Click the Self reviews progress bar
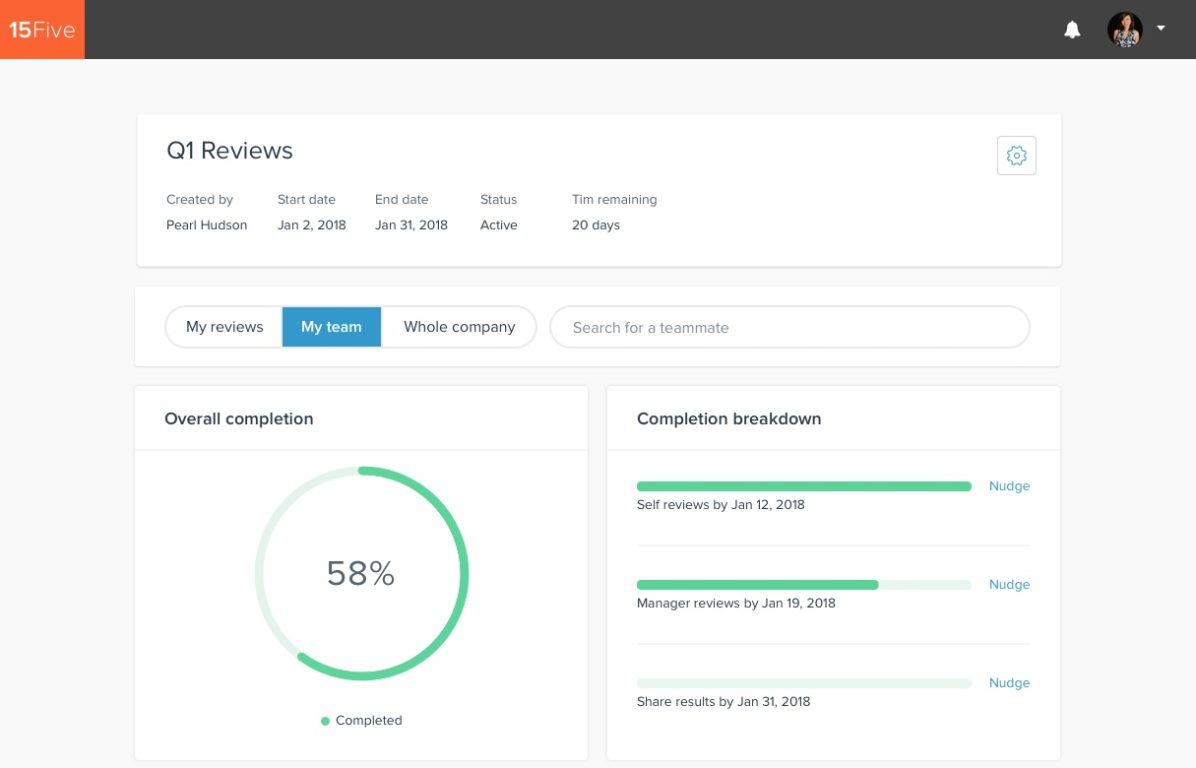Viewport: 1196px width, 768px height. 803,487
